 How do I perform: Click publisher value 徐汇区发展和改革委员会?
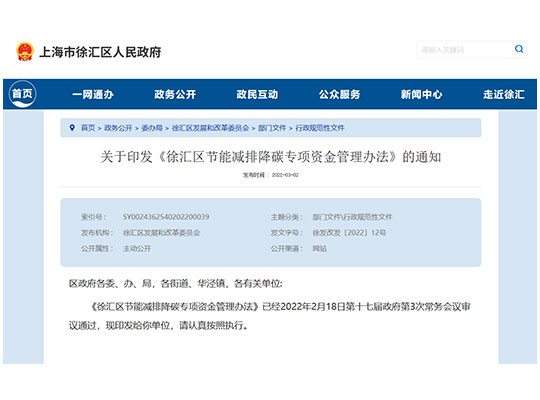click(x=162, y=233)
